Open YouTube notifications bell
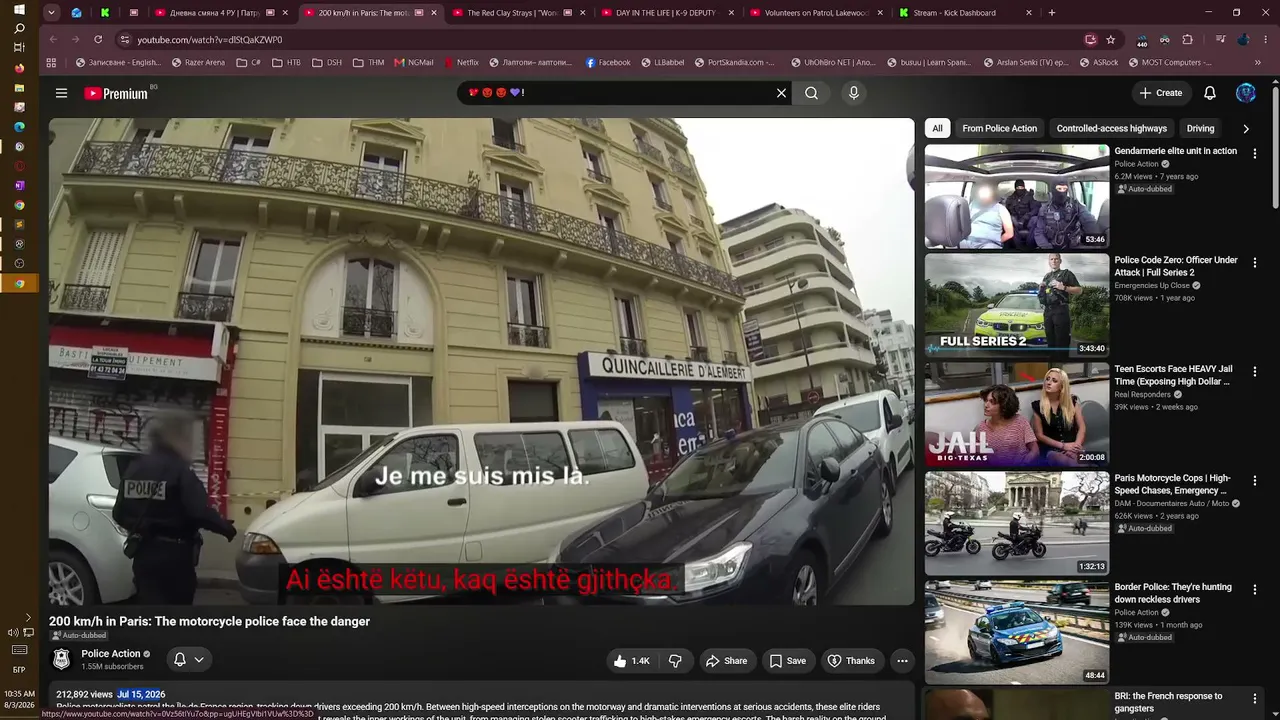This screenshot has height=720, width=1280. pos(1210,93)
